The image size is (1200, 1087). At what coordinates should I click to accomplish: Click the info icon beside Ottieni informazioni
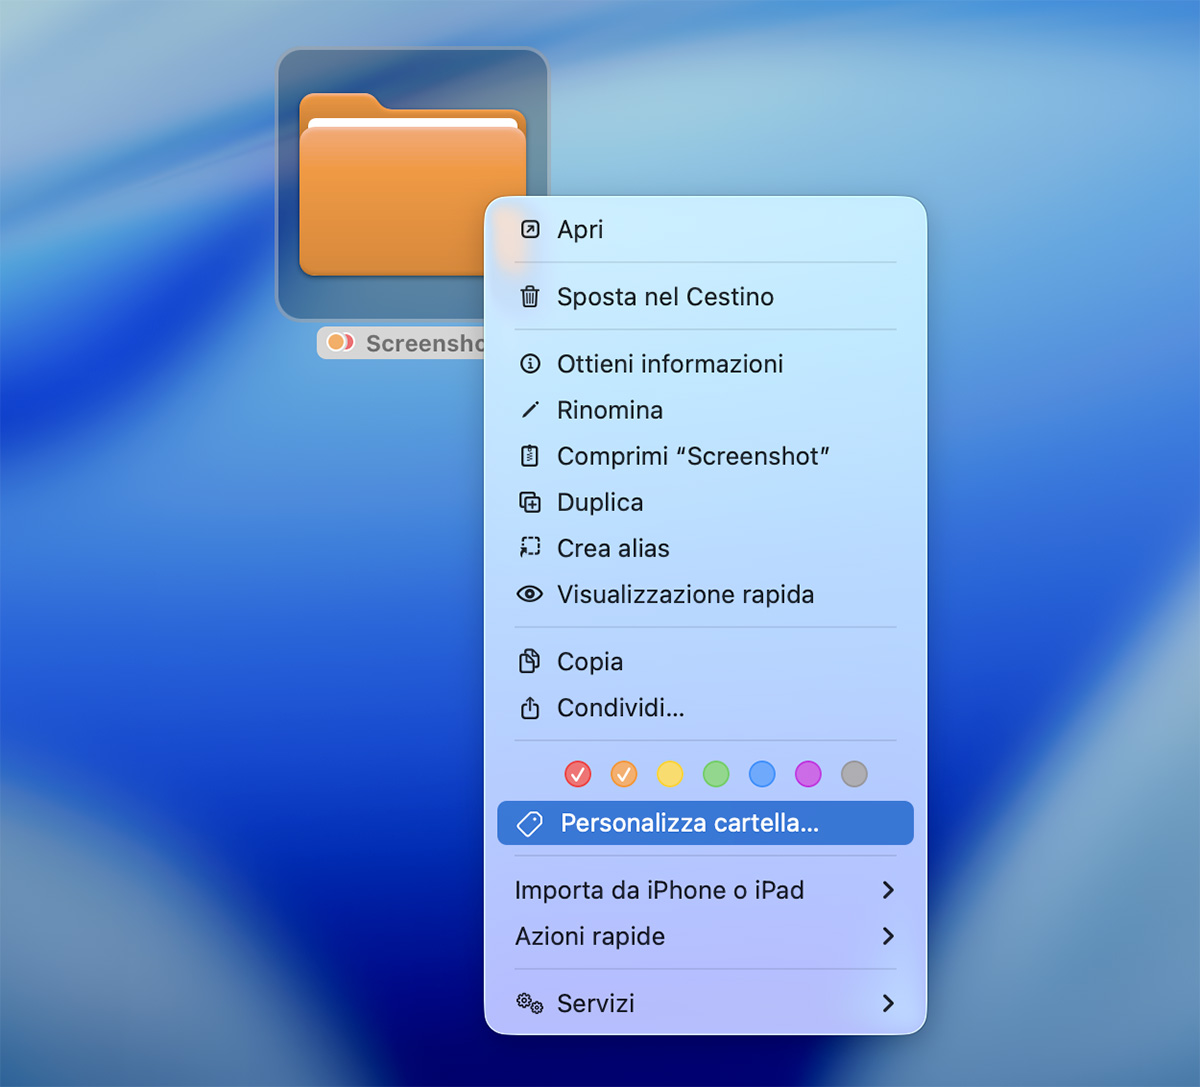click(530, 364)
